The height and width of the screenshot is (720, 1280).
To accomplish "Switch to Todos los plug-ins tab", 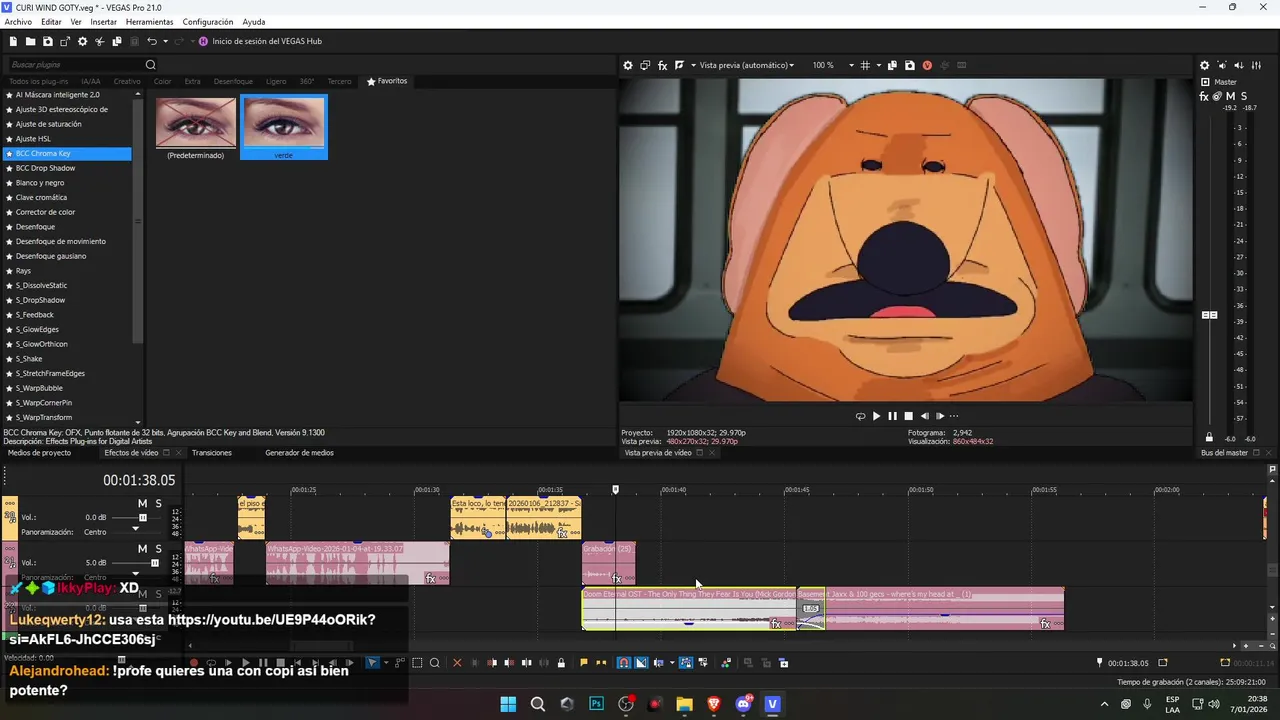I will tap(38, 81).
